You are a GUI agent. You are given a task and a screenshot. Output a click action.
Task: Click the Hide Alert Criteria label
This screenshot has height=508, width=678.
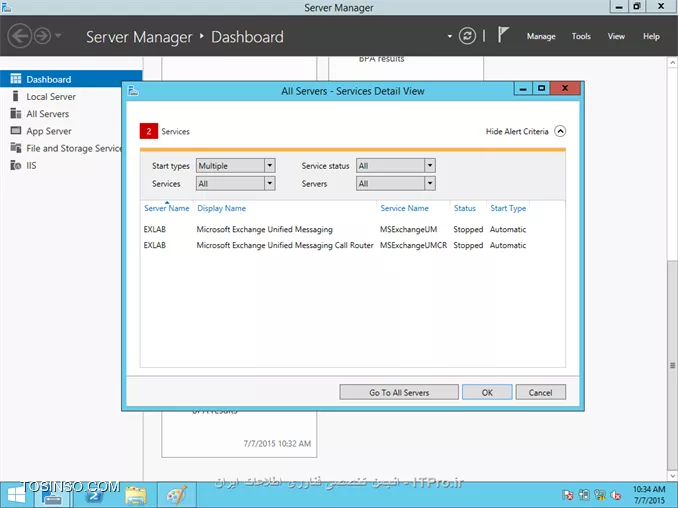[x=517, y=131]
